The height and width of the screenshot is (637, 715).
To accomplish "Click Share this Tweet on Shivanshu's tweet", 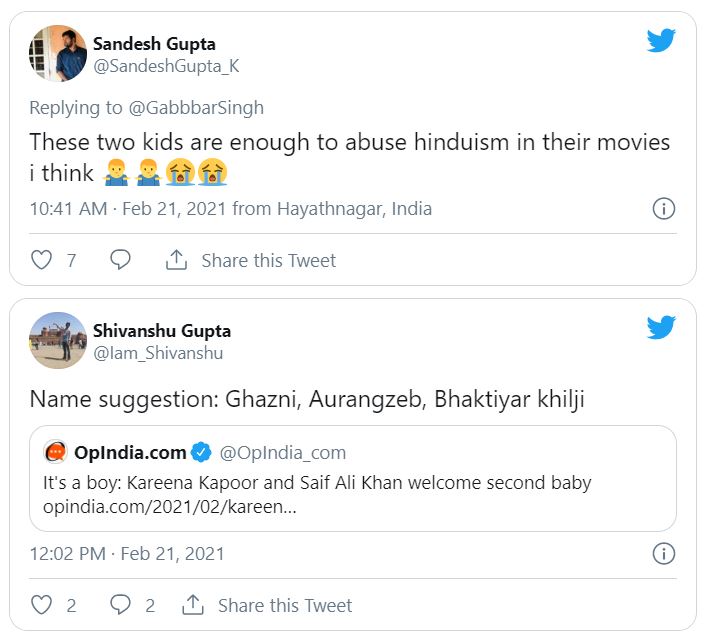I will 285,605.
